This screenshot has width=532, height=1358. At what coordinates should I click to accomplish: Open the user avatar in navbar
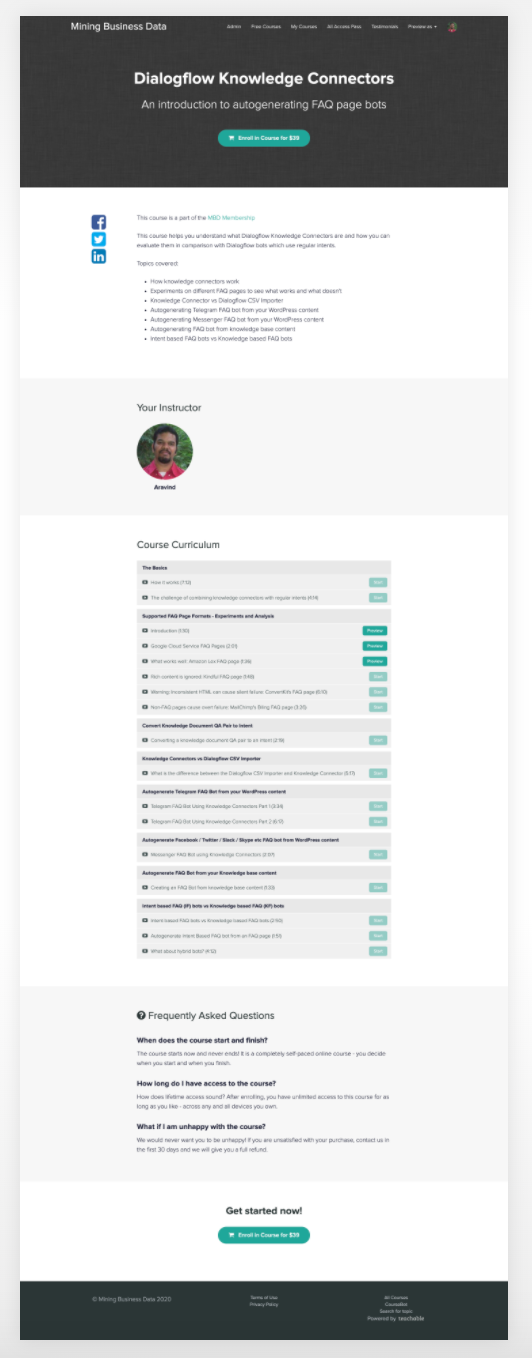point(453,27)
